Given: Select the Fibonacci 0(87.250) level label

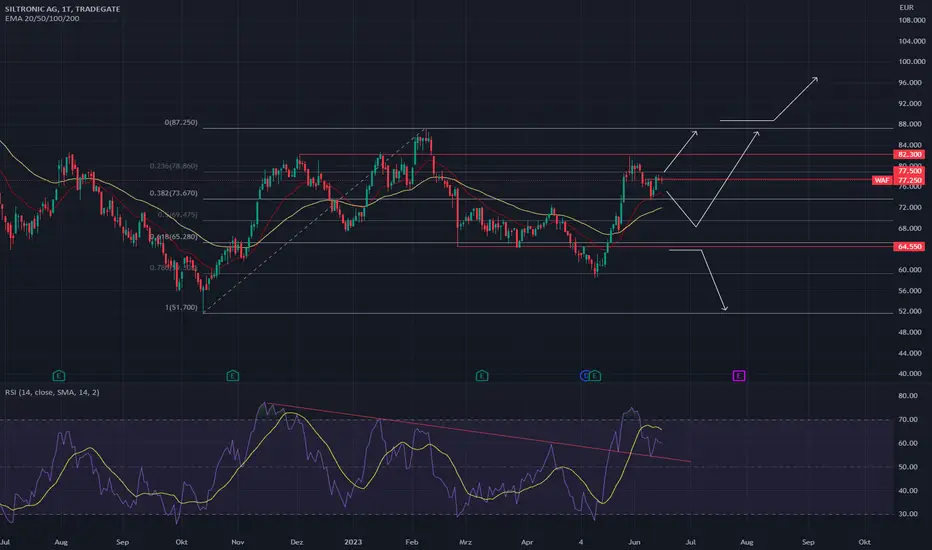Looking at the screenshot, I should (x=181, y=122).
